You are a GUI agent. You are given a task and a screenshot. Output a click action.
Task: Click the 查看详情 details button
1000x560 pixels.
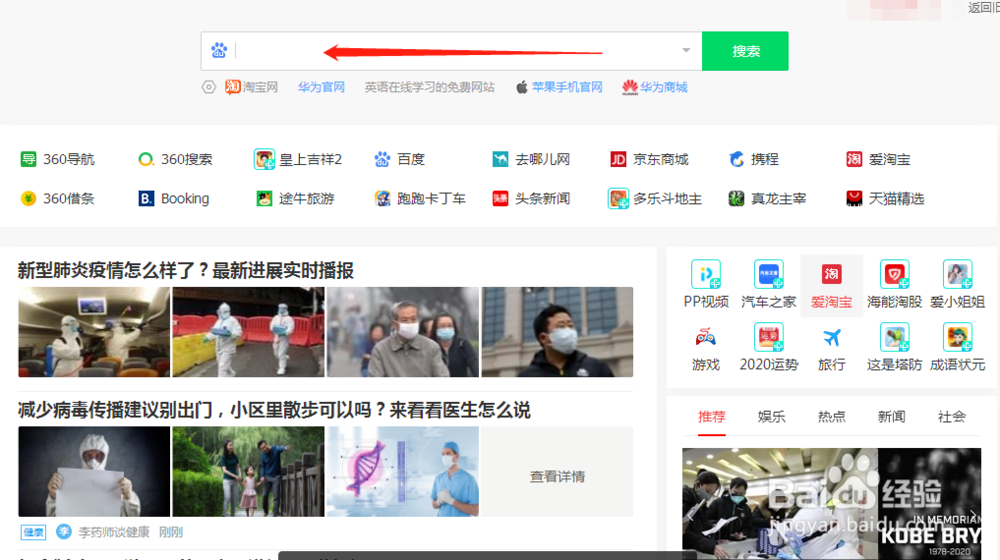(557, 471)
